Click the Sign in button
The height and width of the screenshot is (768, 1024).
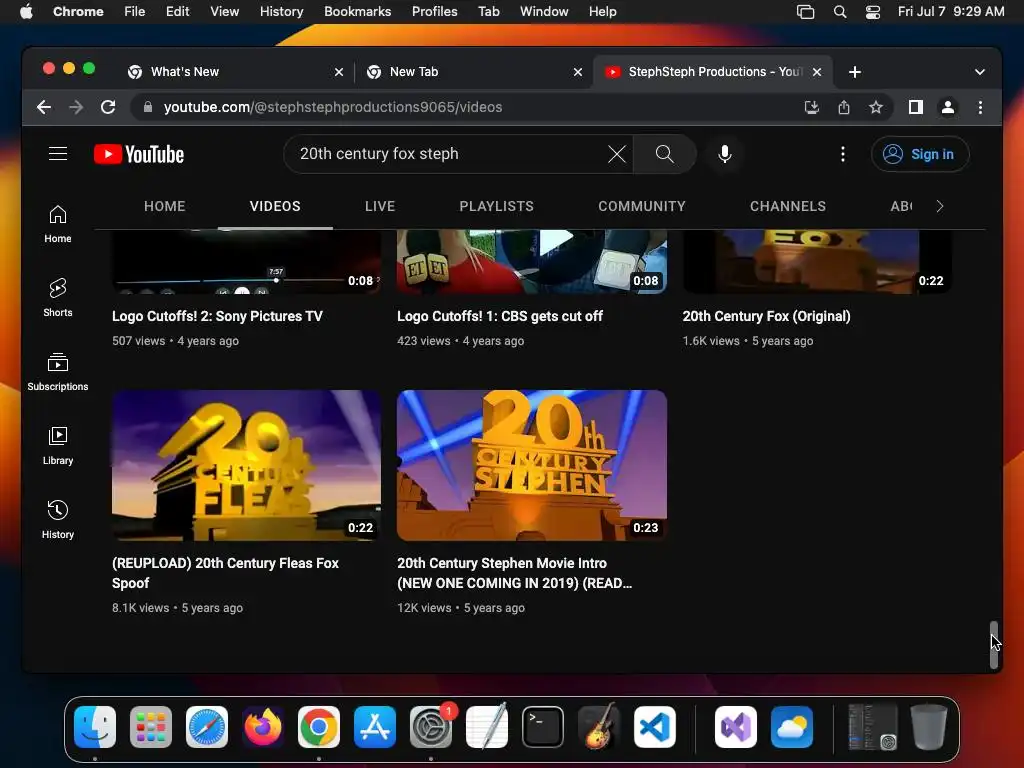920,154
